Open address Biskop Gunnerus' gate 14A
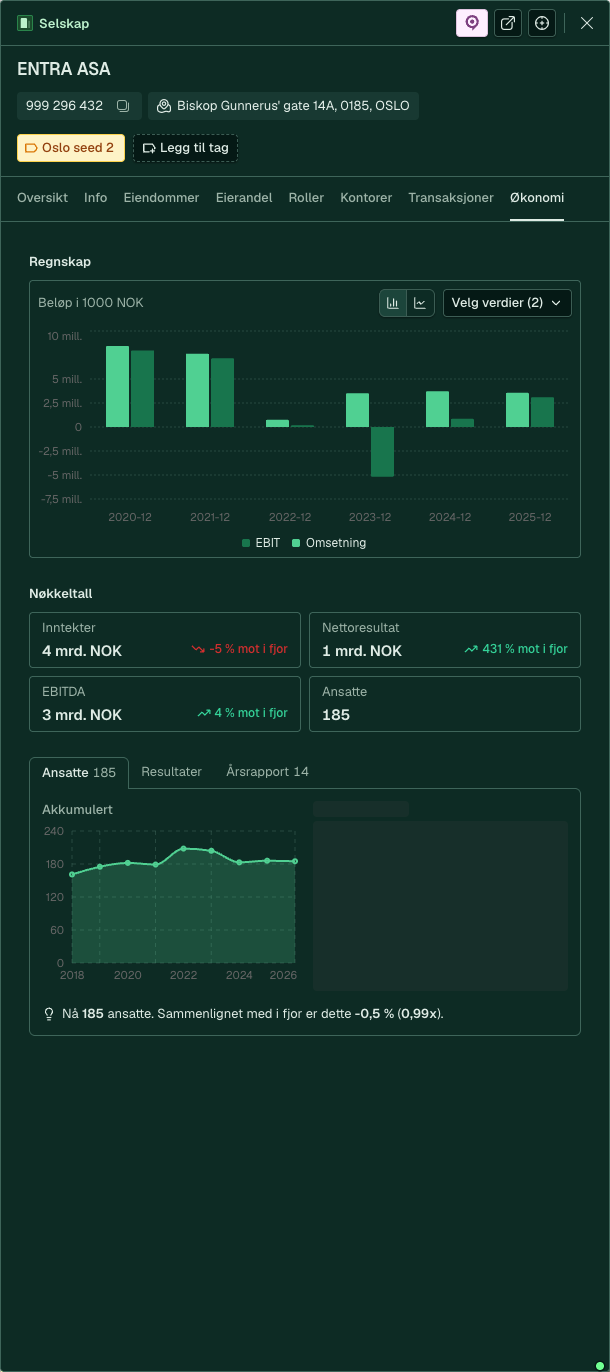Viewport: 610px width, 1372px height. click(283, 106)
